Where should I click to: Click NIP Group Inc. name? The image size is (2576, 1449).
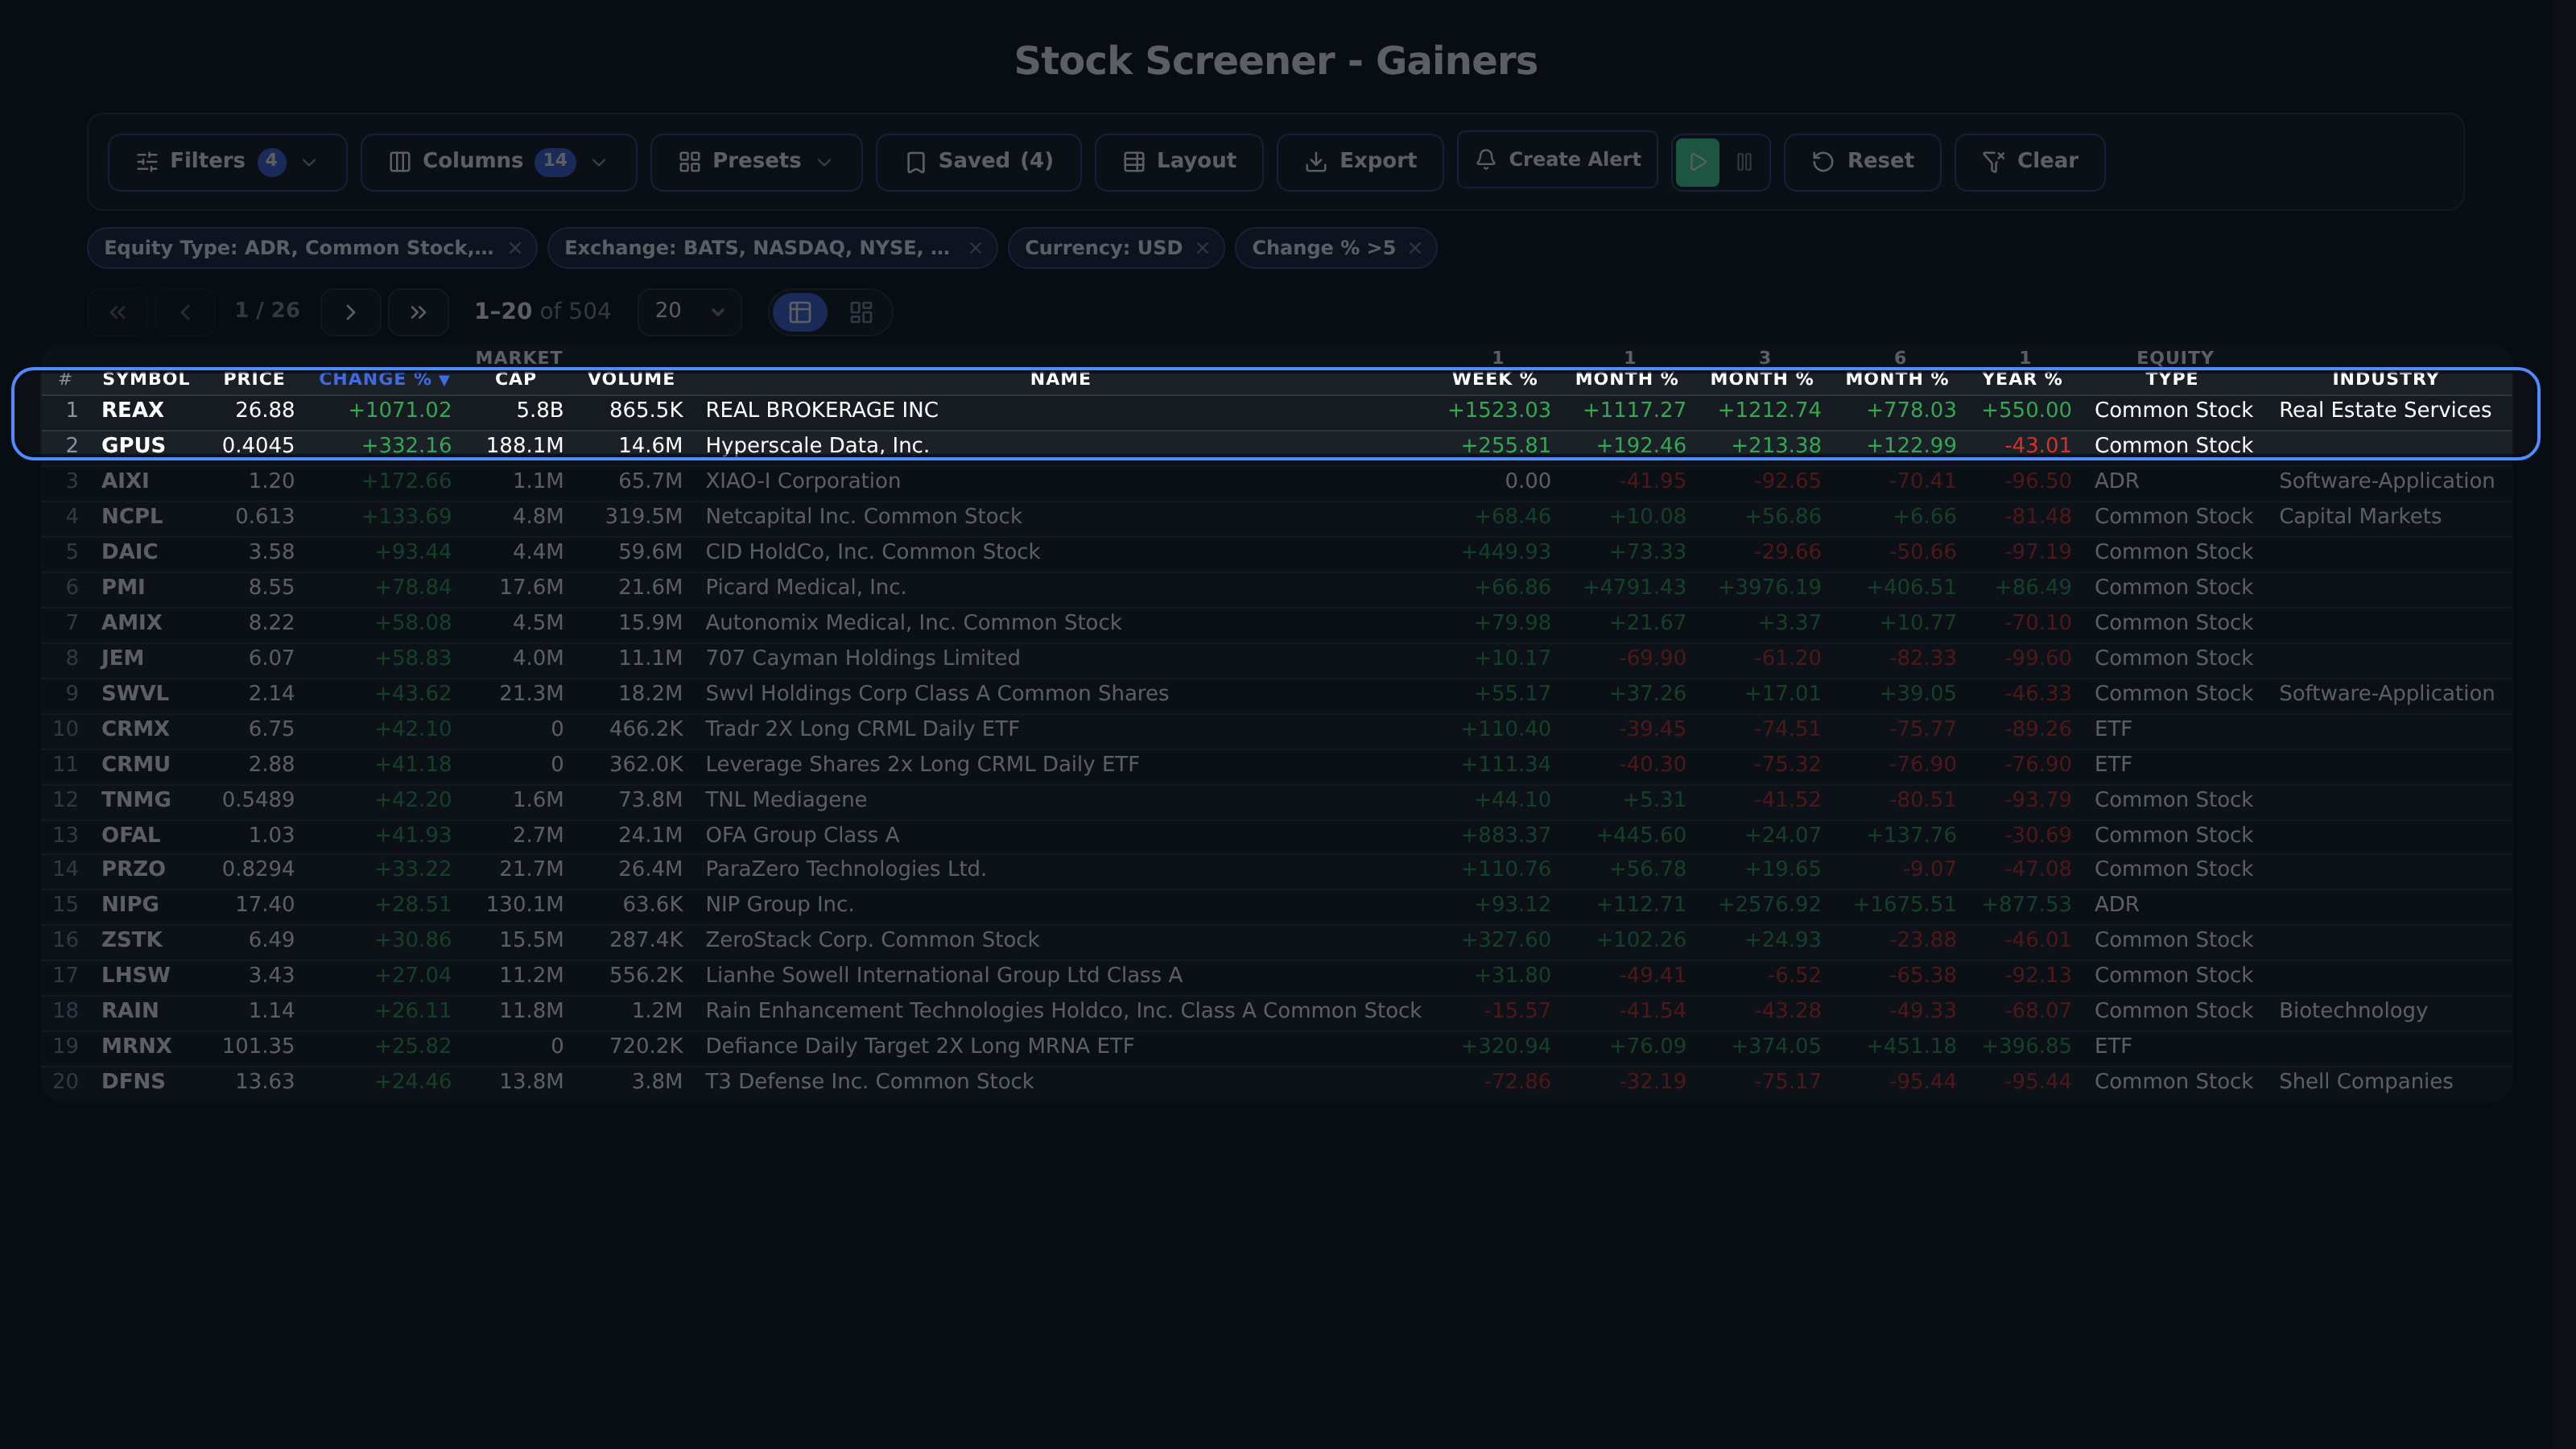779,904
